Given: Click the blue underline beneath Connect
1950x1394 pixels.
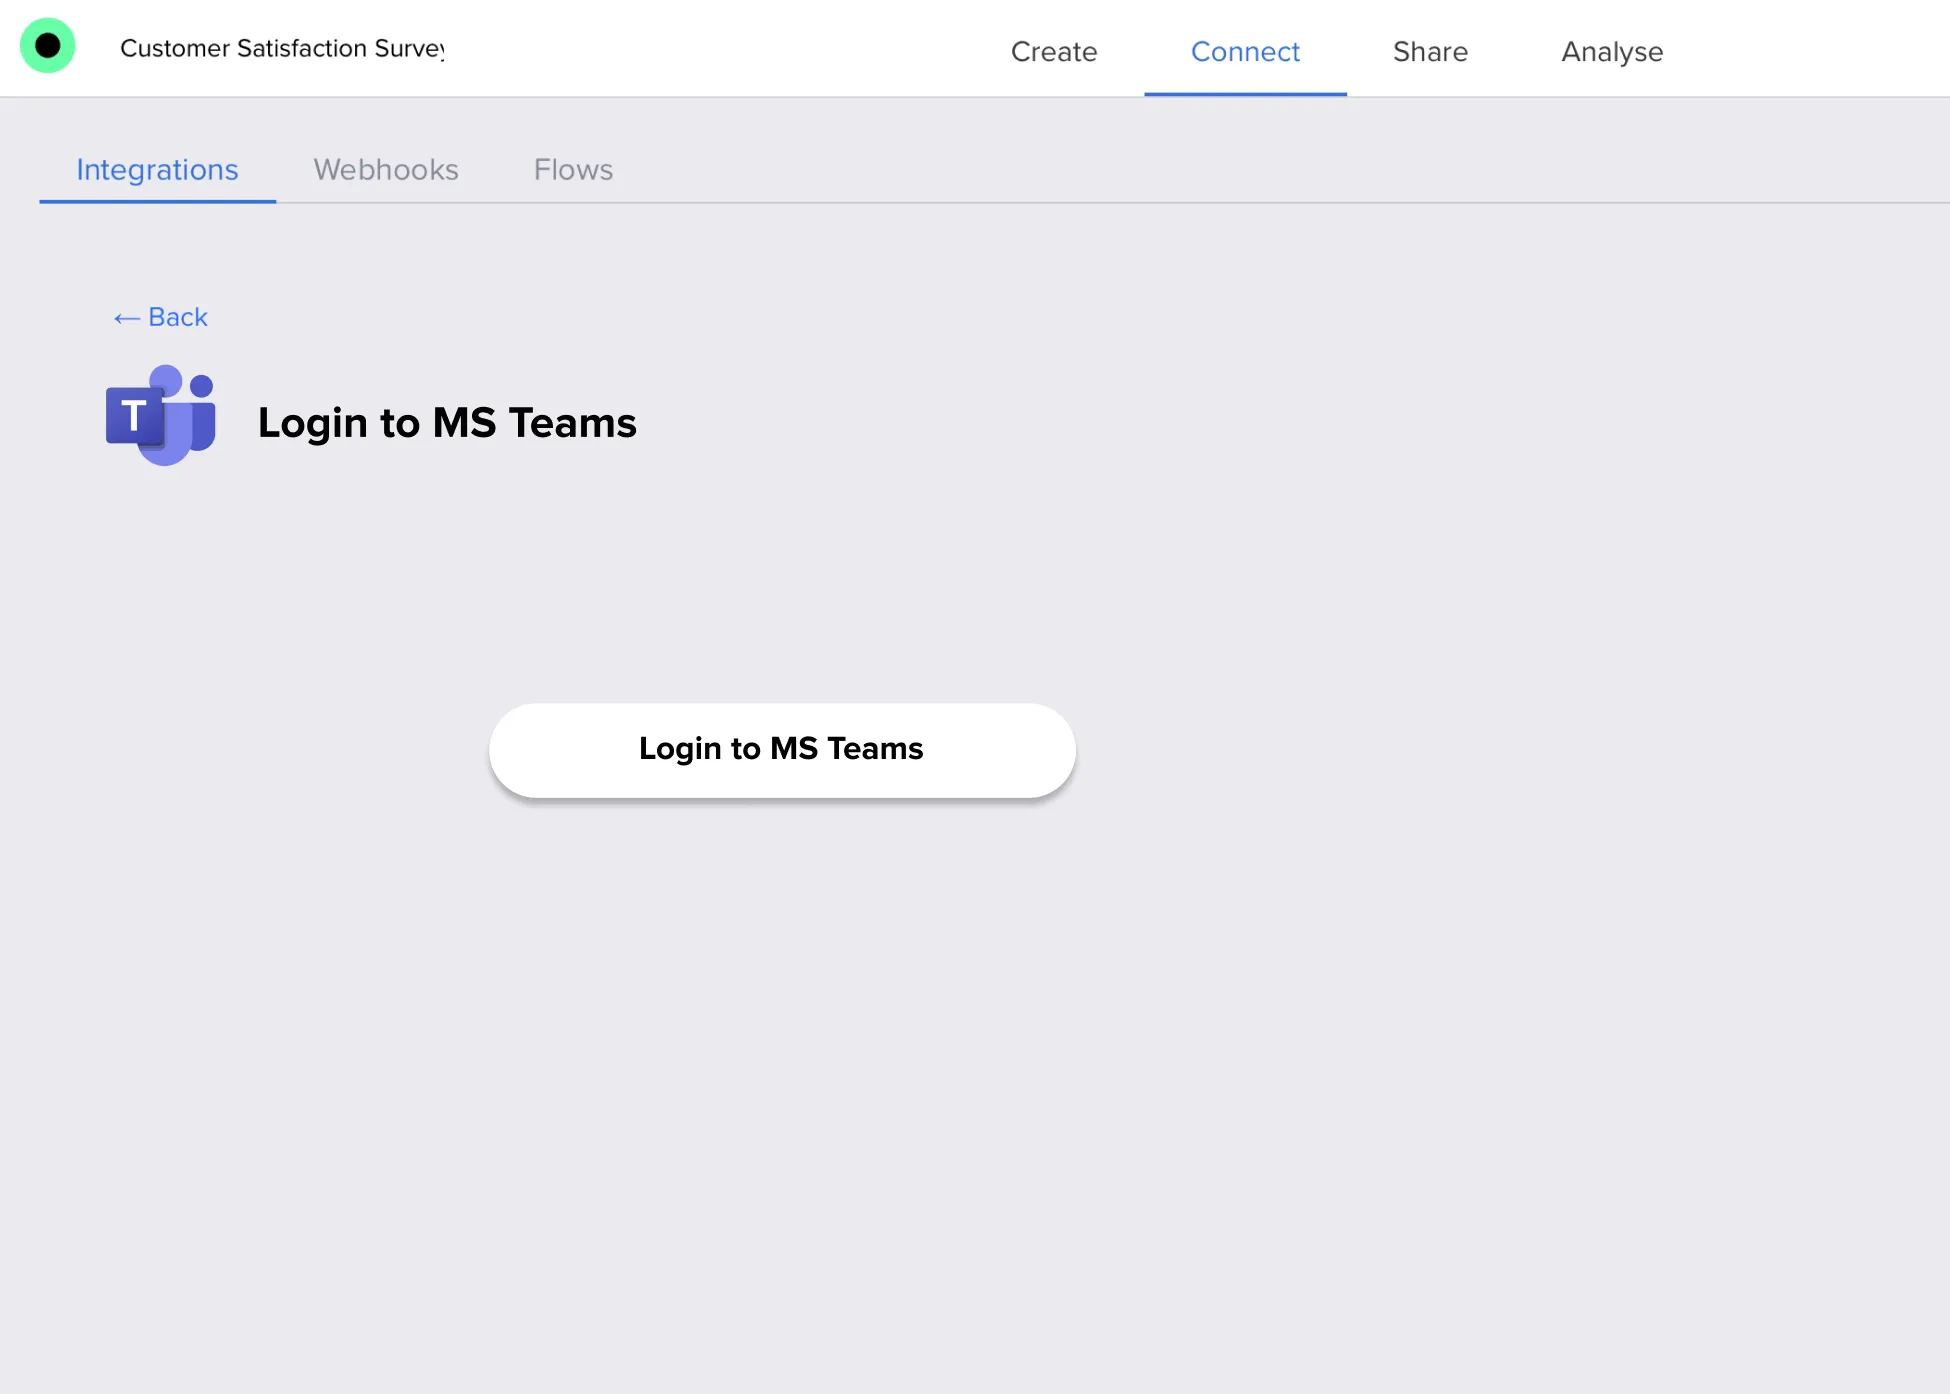Looking at the screenshot, I should pyautogui.click(x=1244, y=94).
